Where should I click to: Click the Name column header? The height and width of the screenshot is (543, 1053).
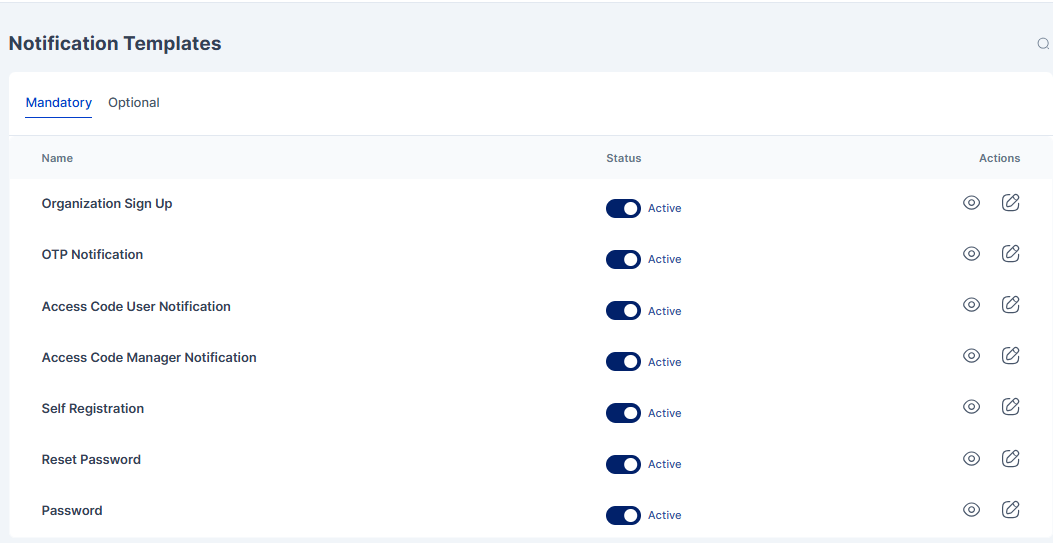pos(57,158)
